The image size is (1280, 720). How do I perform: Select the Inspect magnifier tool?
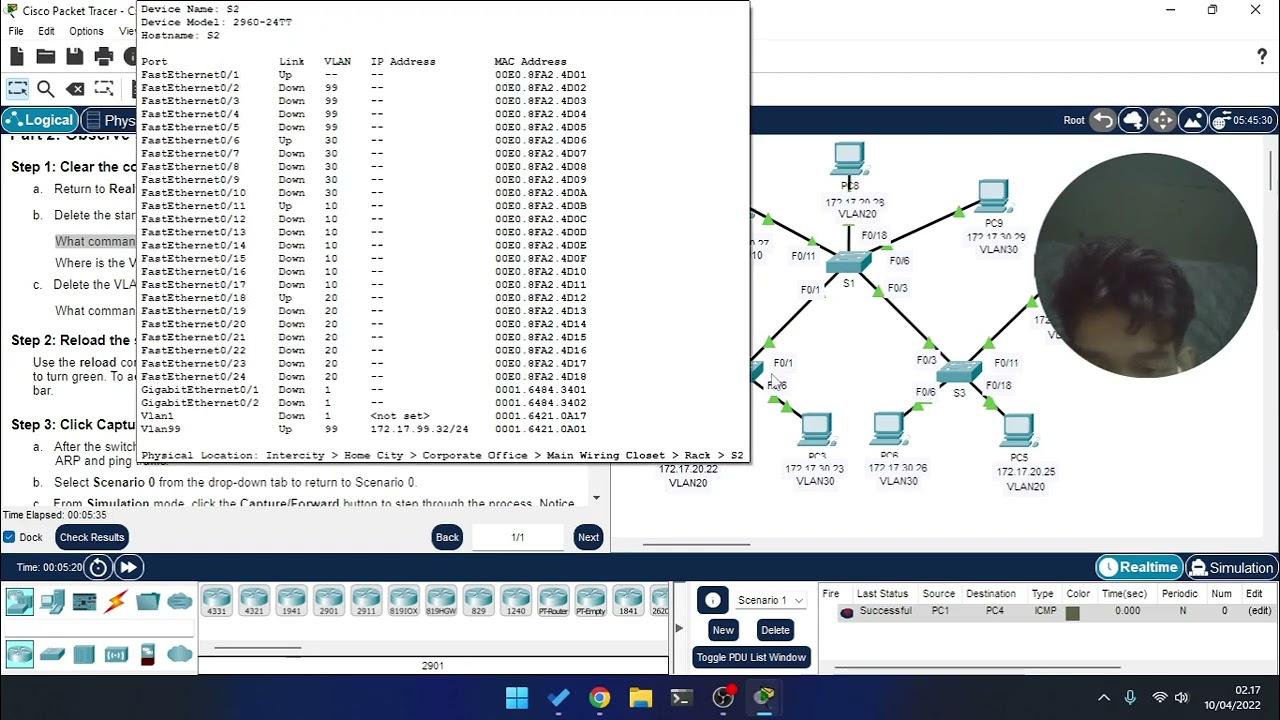[x=46, y=89]
